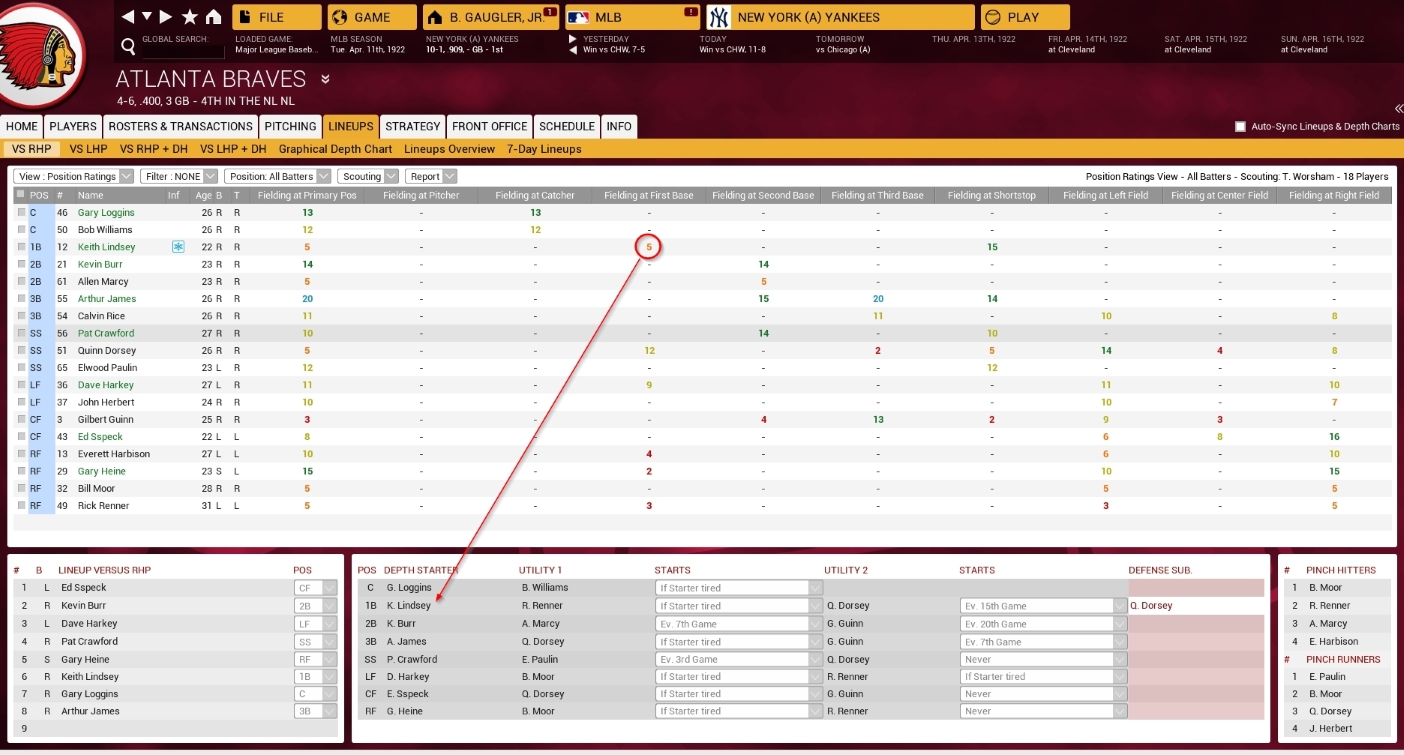Click the Global Search input field
This screenshot has width=1404, height=755.
(183, 50)
